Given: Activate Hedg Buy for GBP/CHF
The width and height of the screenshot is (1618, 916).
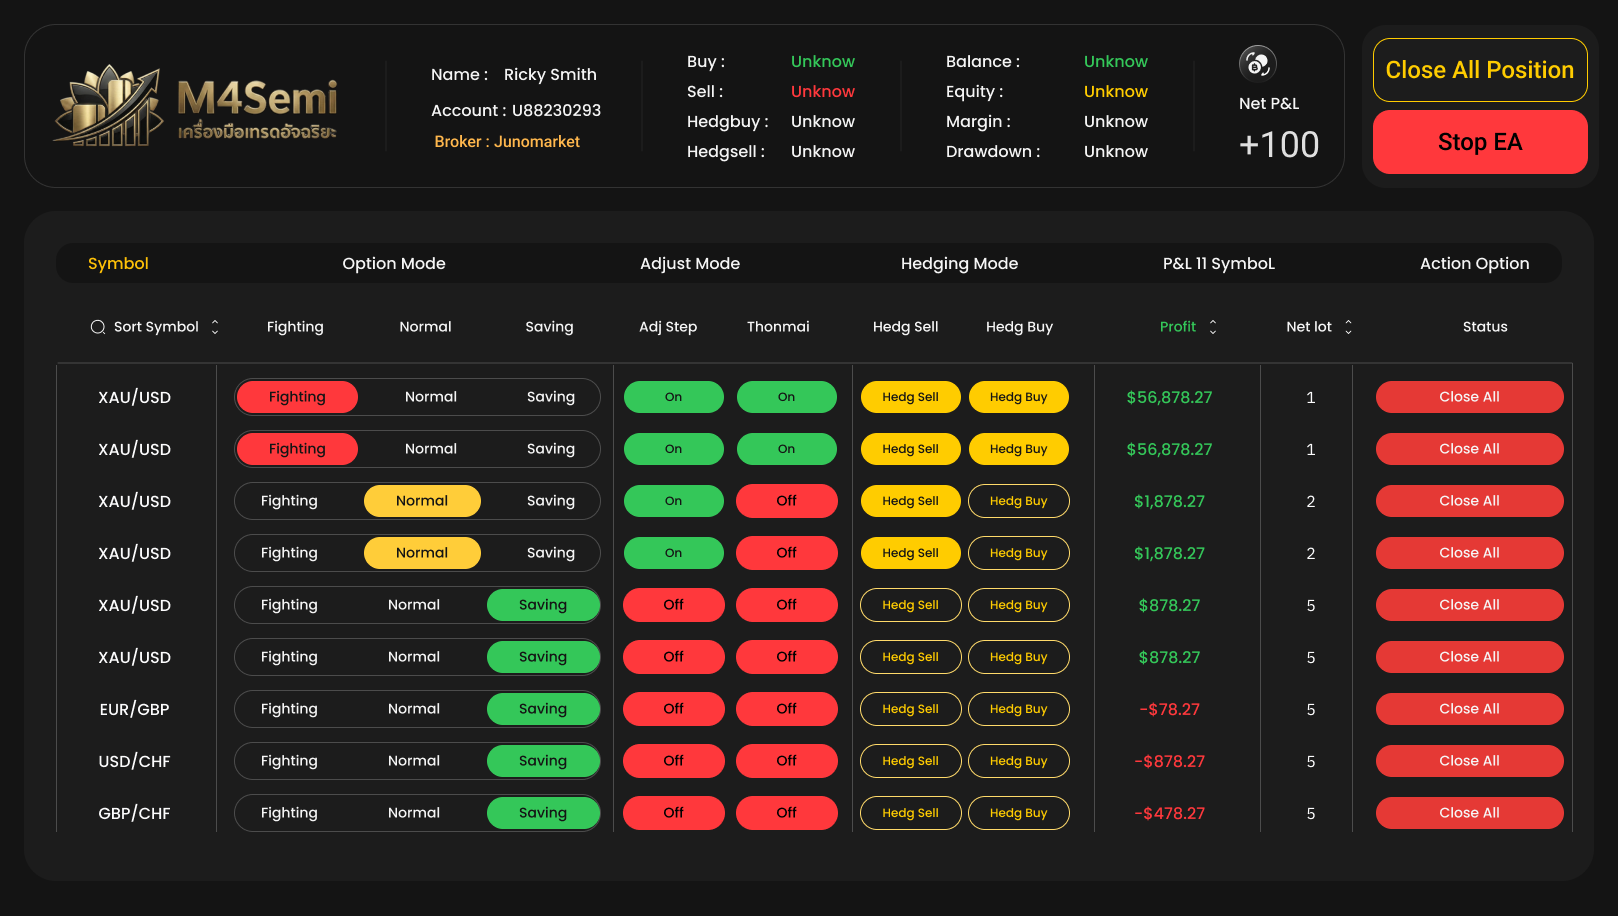Looking at the screenshot, I should pos(1018,813).
